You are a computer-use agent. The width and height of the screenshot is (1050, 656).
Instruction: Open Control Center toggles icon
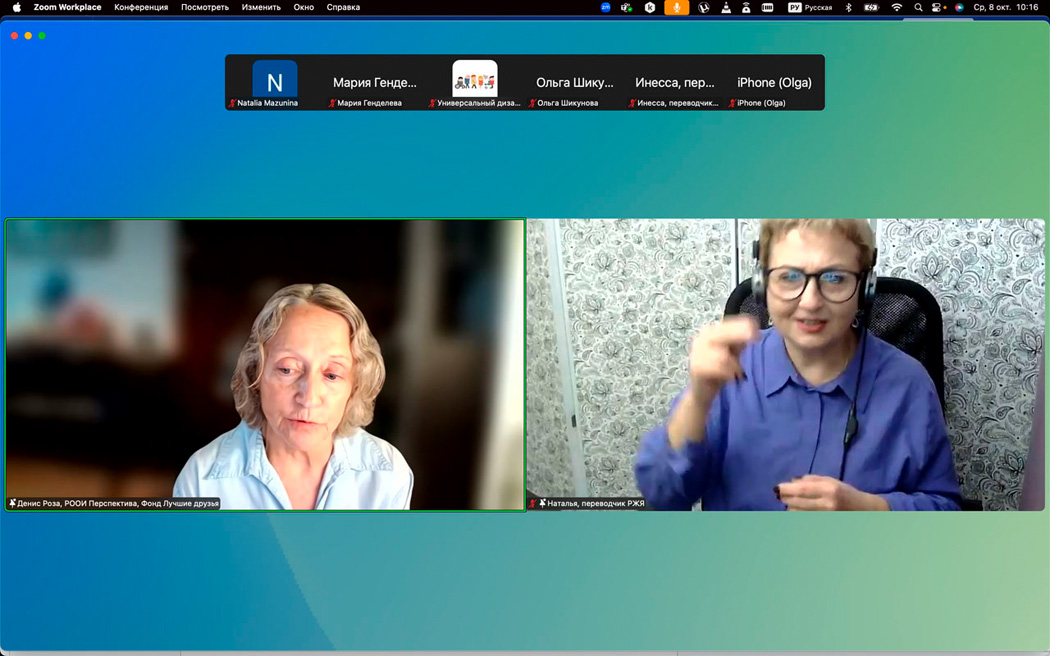(x=938, y=7)
